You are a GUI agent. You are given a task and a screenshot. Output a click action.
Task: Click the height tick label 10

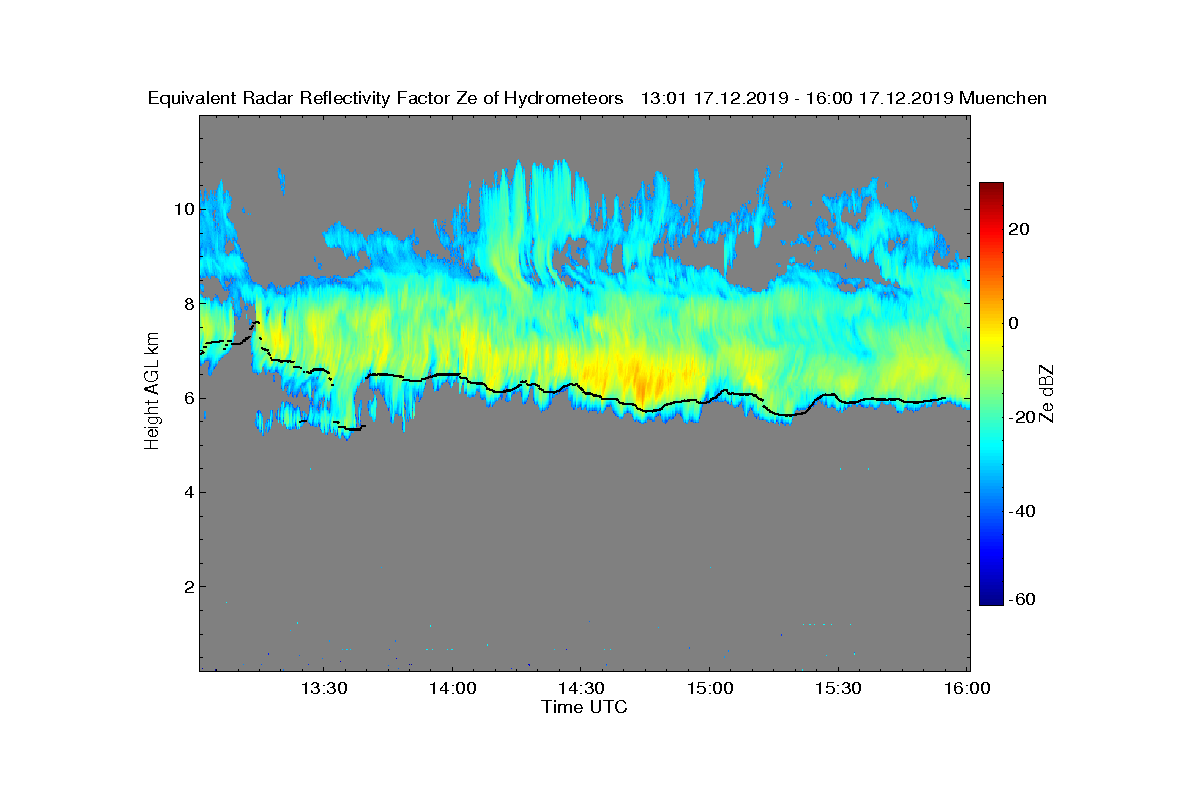point(183,209)
